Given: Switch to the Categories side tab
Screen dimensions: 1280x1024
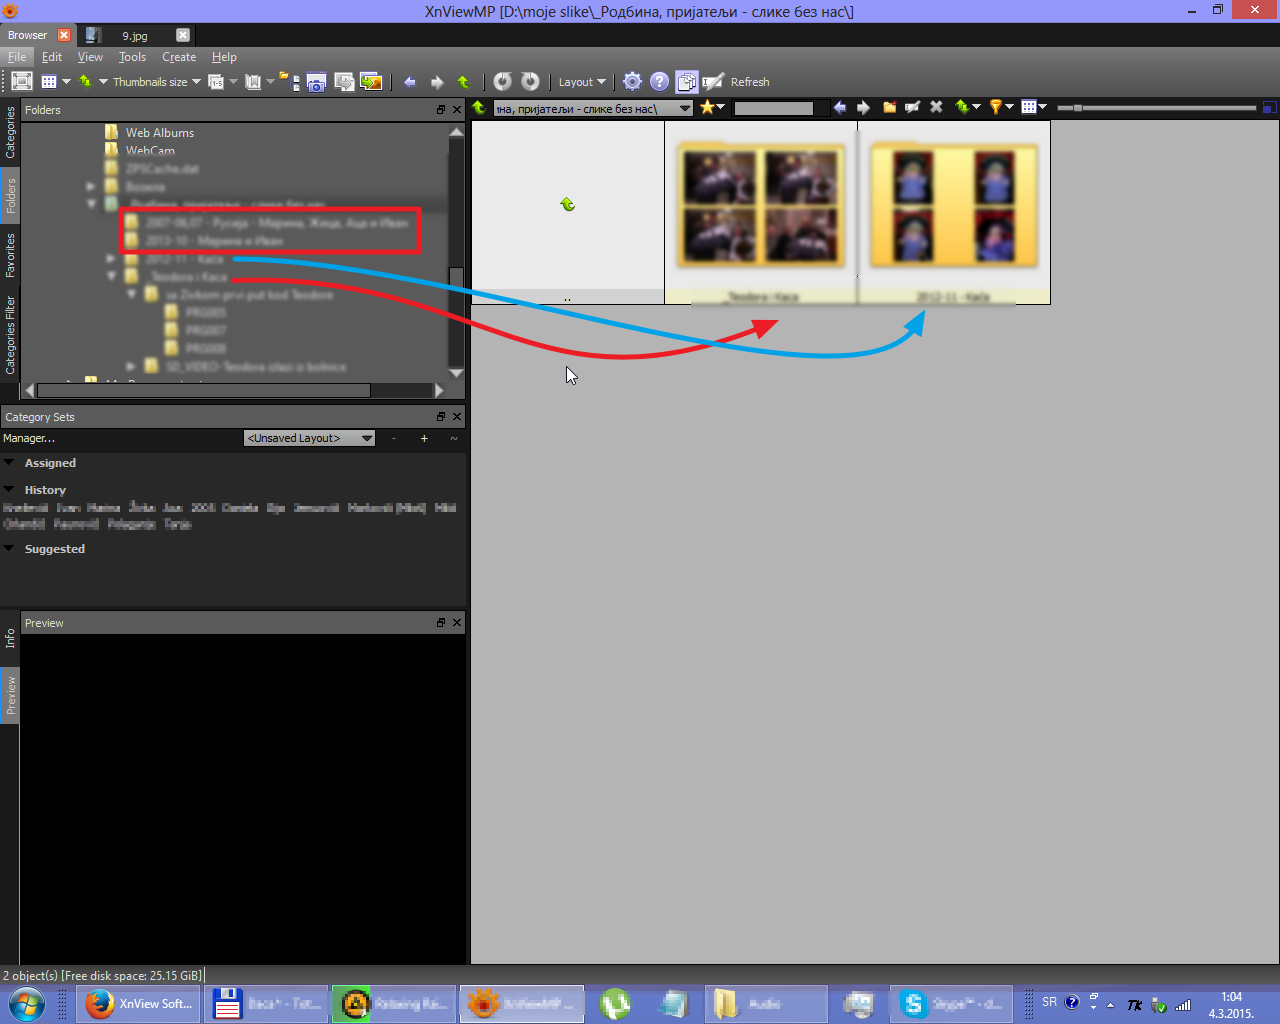Looking at the screenshot, I should (10, 133).
